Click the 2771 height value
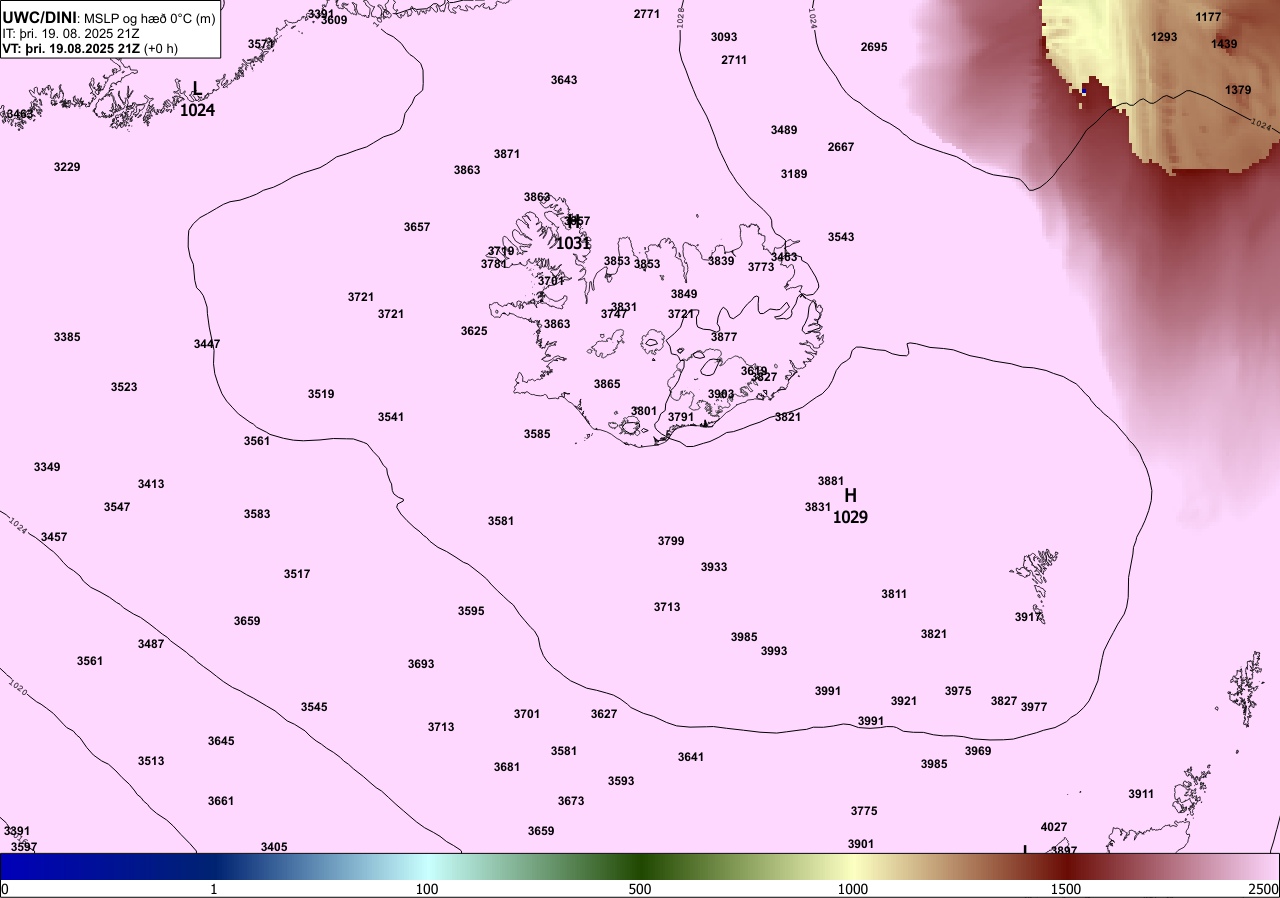Image resolution: width=1280 pixels, height=898 pixels. click(647, 14)
